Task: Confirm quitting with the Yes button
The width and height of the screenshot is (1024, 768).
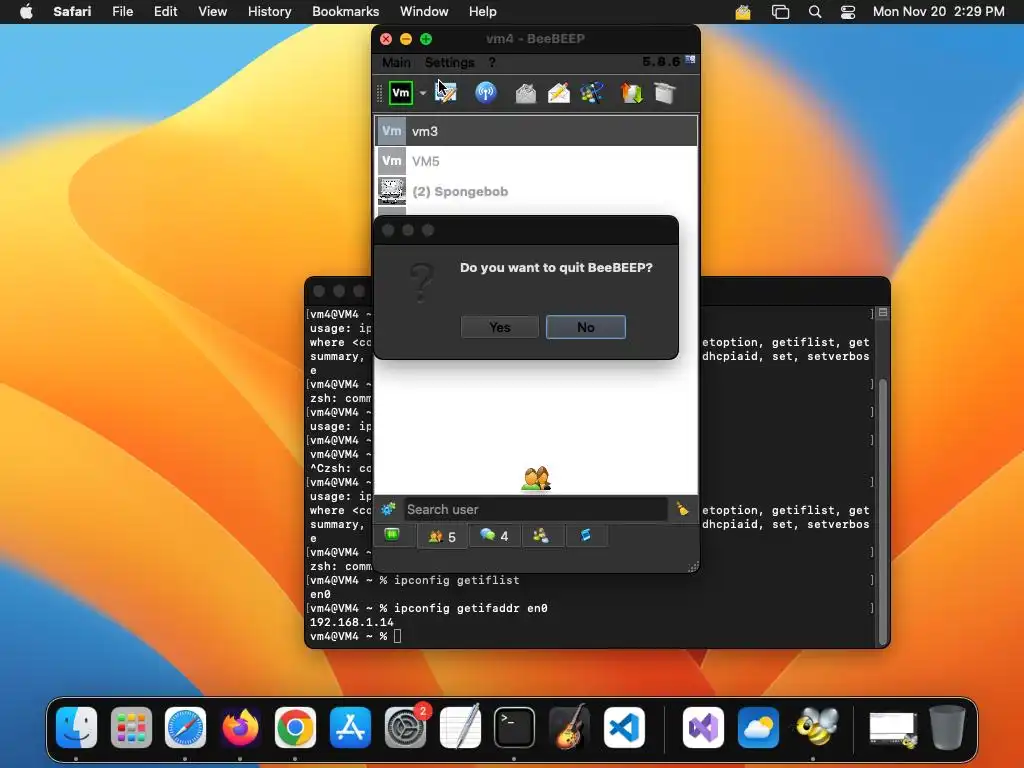Action: tap(500, 327)
